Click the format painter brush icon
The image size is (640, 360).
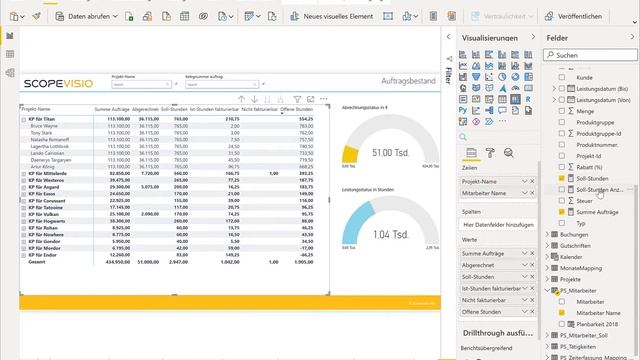coord(36,16)
